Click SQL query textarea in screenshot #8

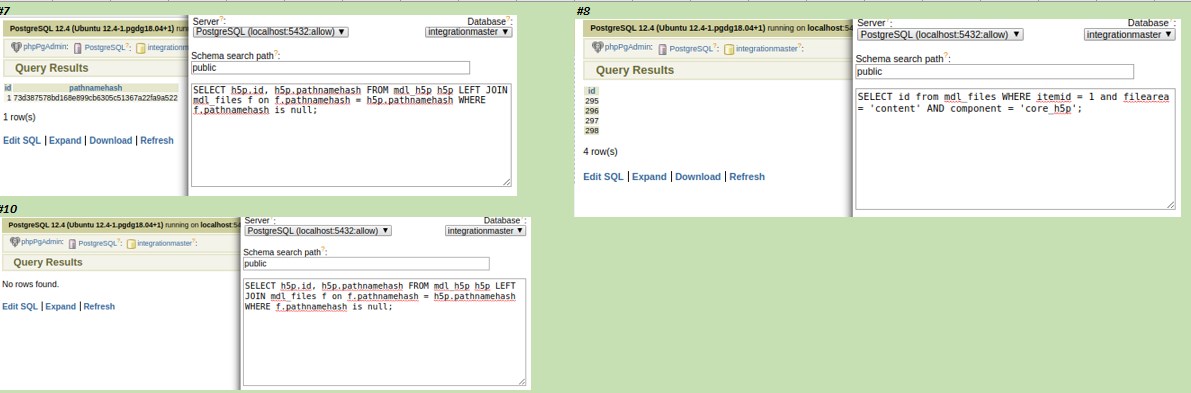[1015, 149]
